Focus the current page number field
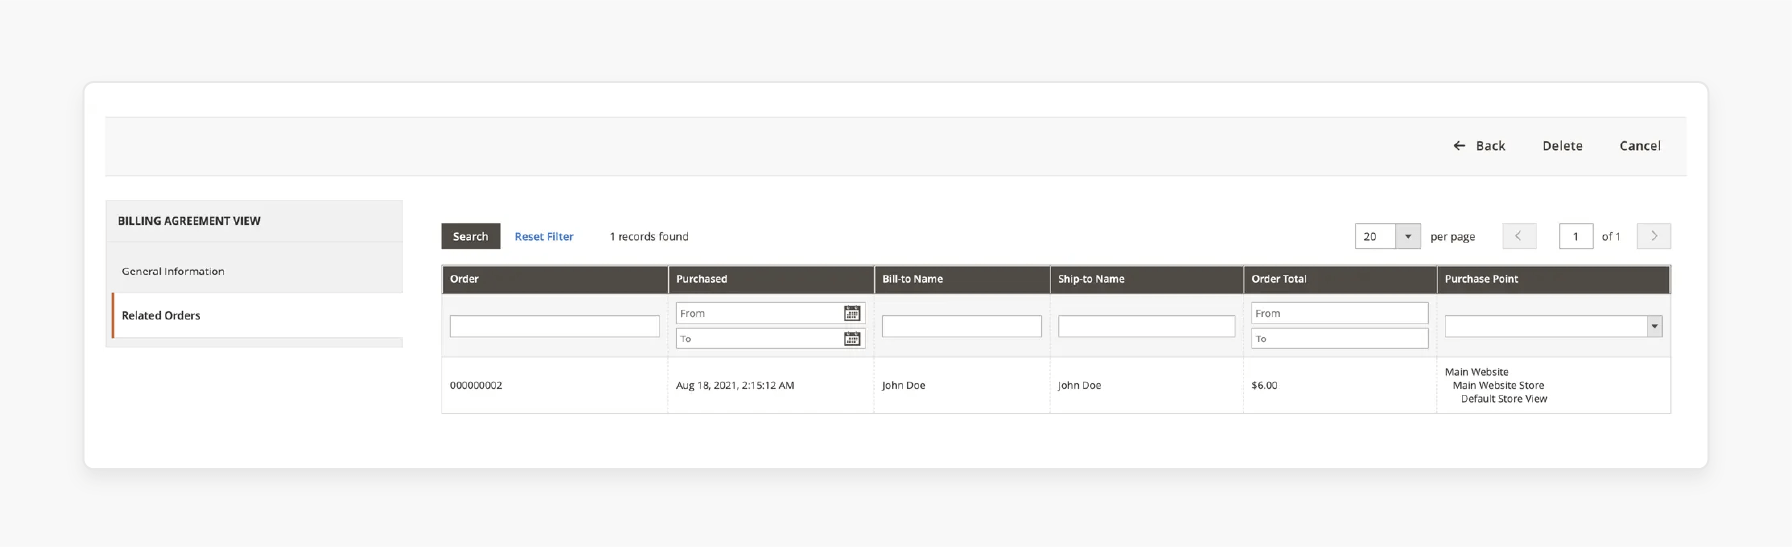The image size is (1792, 547). (1576, 236)
